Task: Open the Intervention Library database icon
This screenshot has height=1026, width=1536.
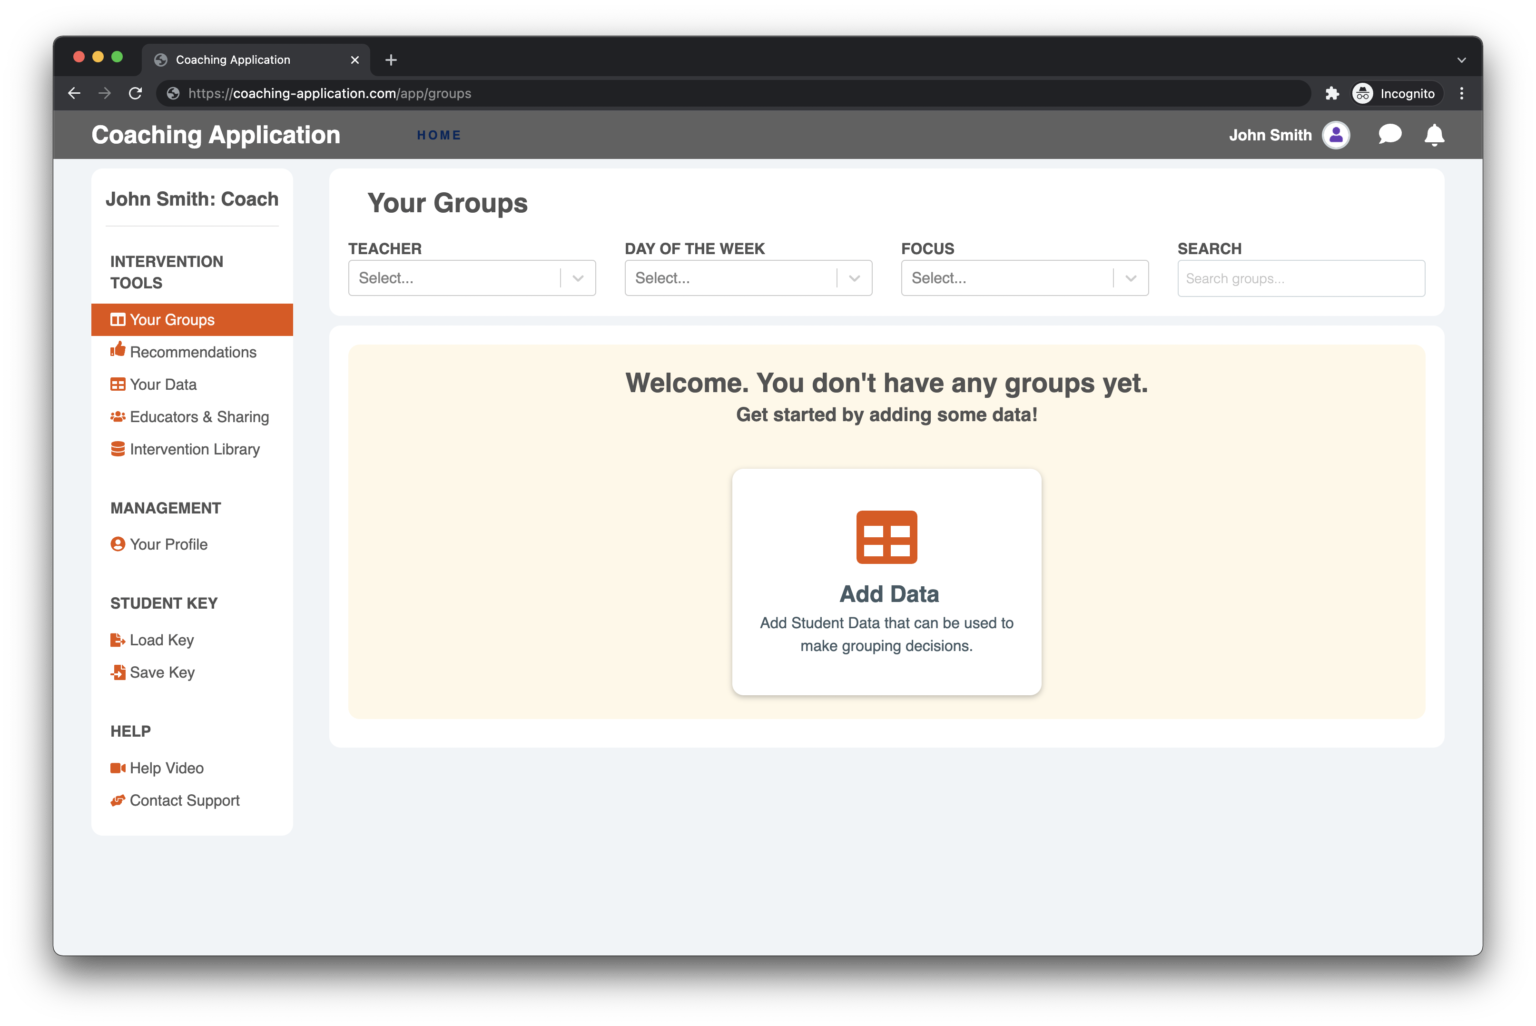Action: (x=117, y=449)
